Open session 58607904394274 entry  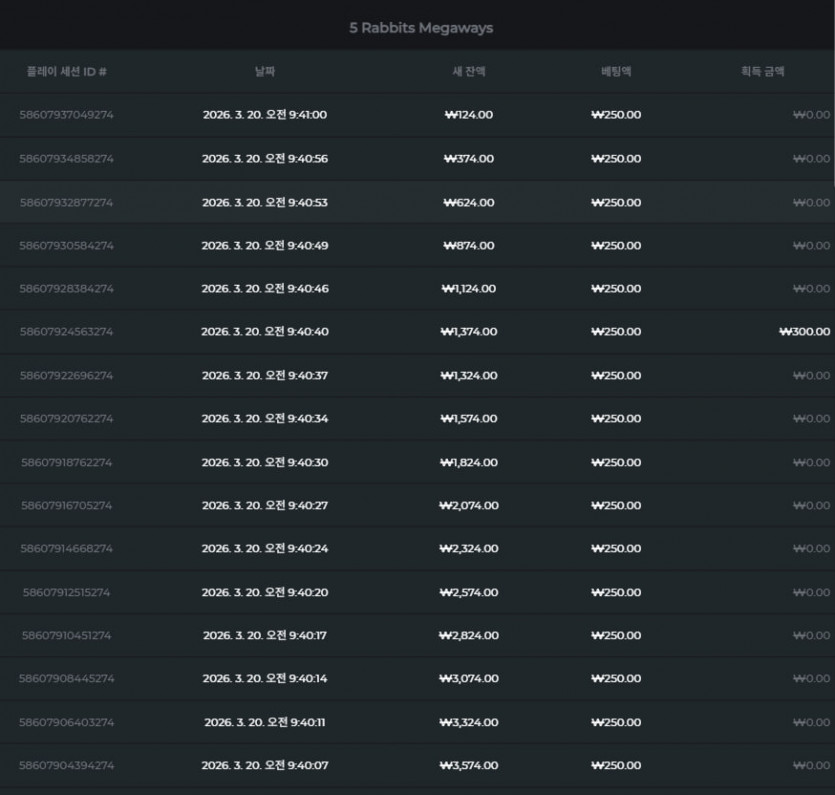click(x=66, y=765)
